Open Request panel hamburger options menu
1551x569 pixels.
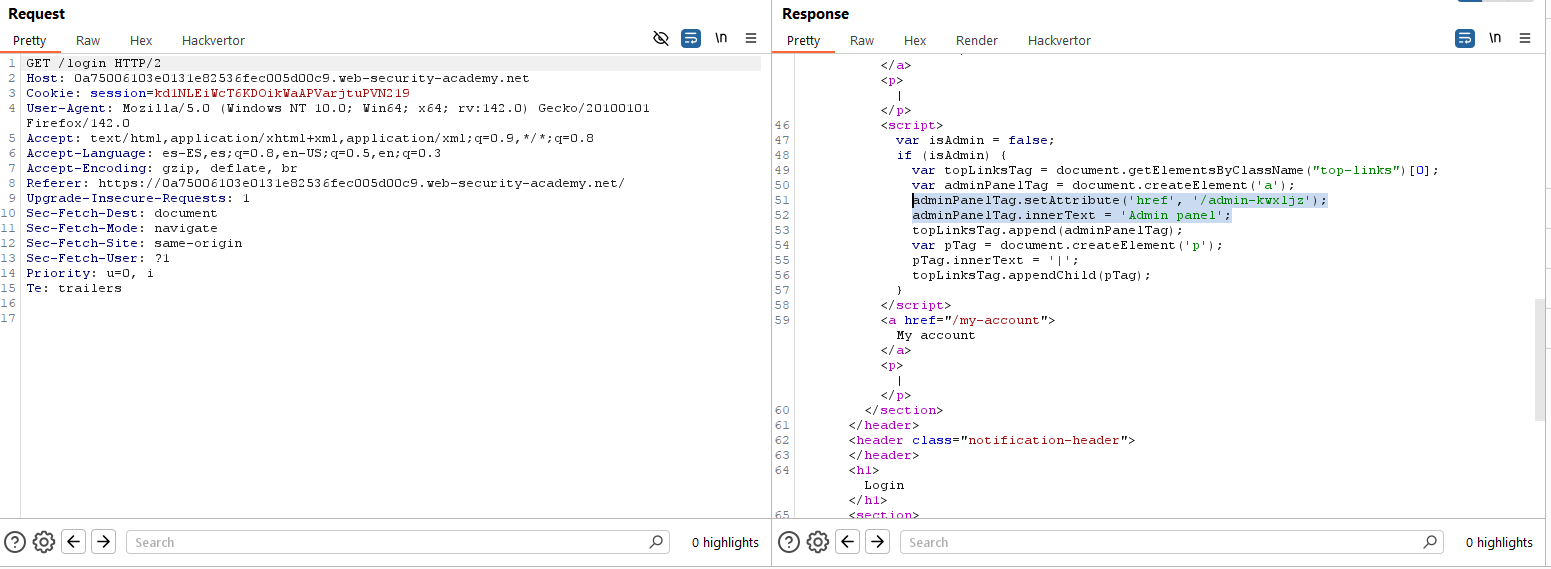751,39
